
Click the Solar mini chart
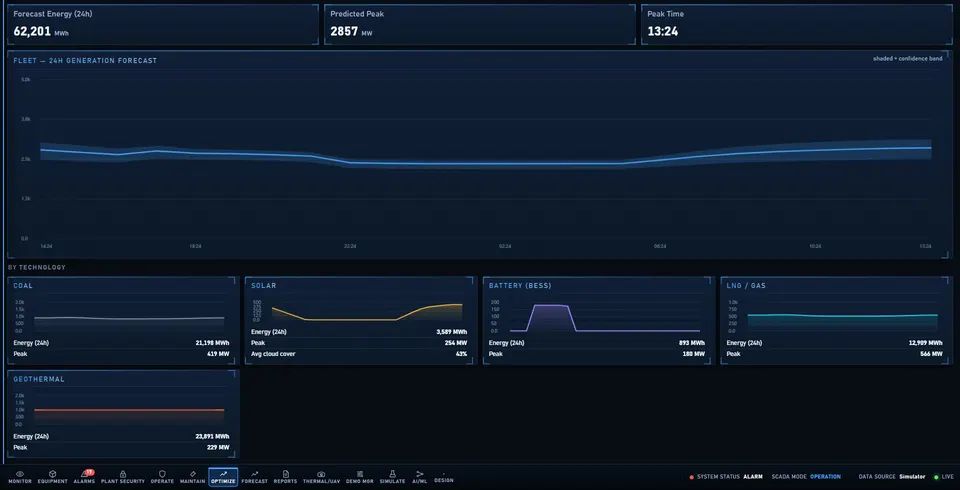coord(366,312)
